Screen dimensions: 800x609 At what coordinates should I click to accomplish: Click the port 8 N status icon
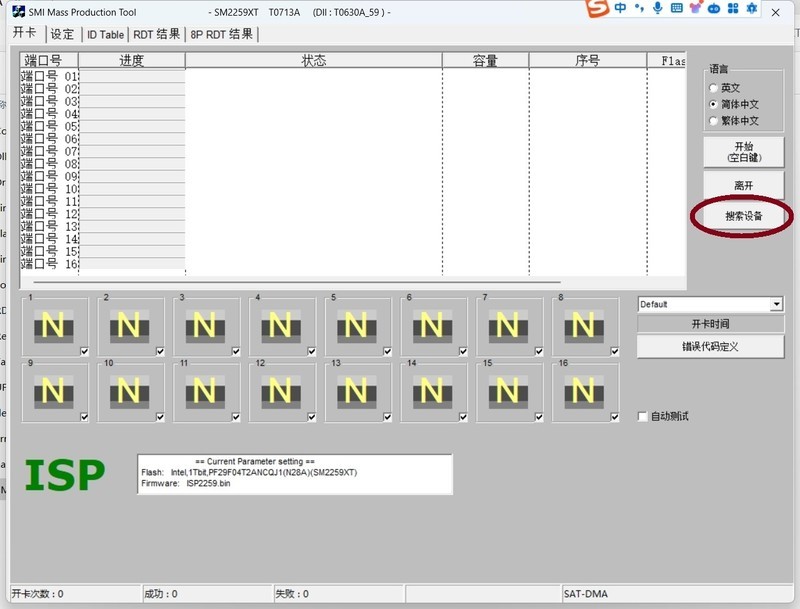pyautogui.click(x=584, y=326)
